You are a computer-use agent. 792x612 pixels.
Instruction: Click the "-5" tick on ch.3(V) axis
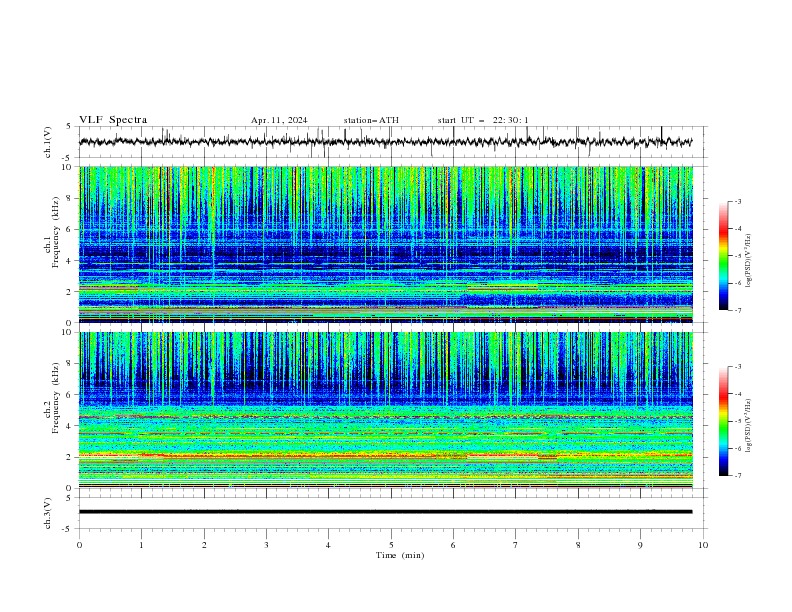[68, 529]
